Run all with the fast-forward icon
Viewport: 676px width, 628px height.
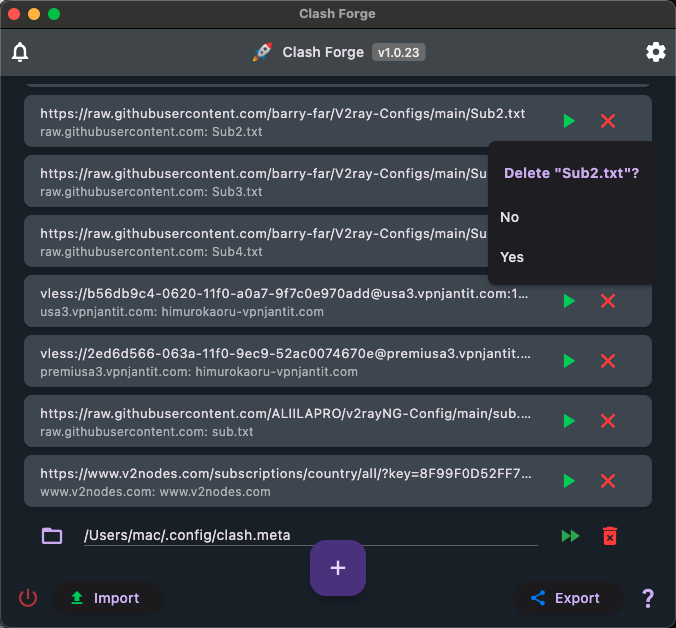pyautogui.click(x=570, y=536)
